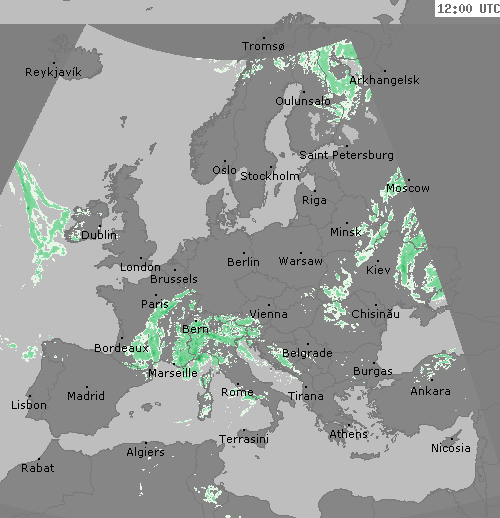Click the 12:00 UTC timestamp box
Image resolution: width=500 pixels, height=518 pixels.
[467, 8]
